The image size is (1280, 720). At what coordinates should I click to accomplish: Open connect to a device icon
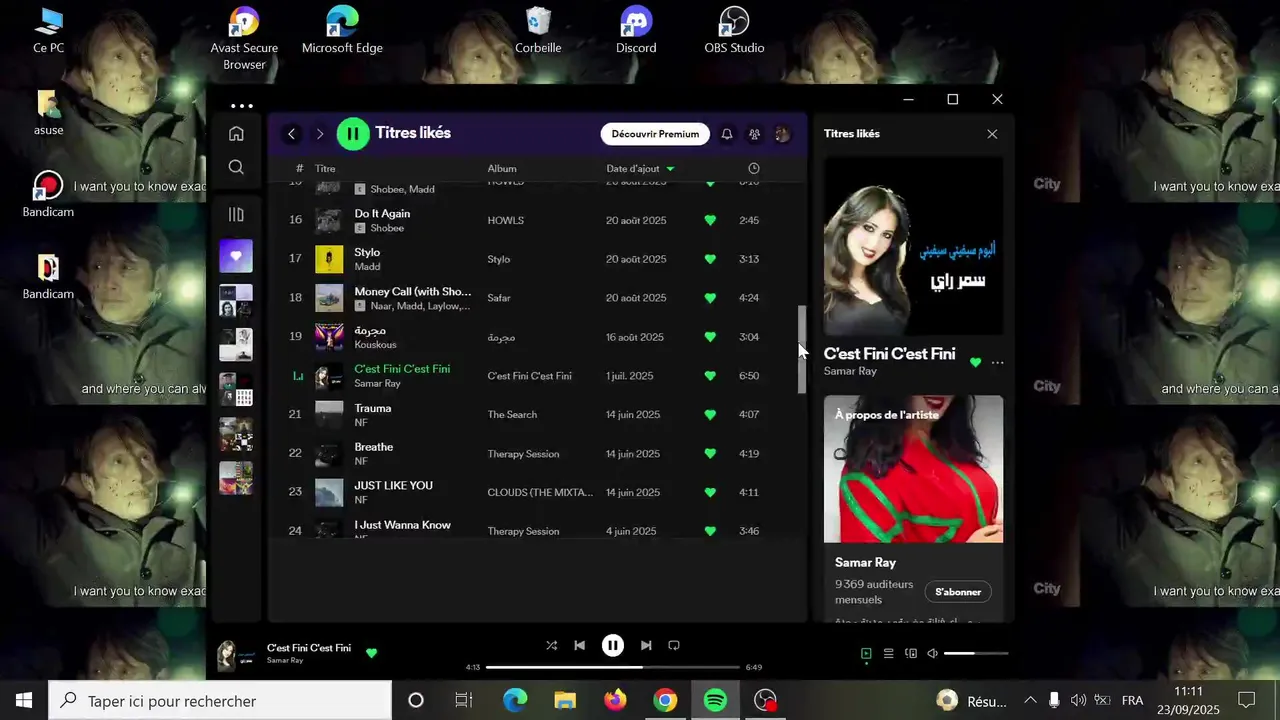coord(910,654)
